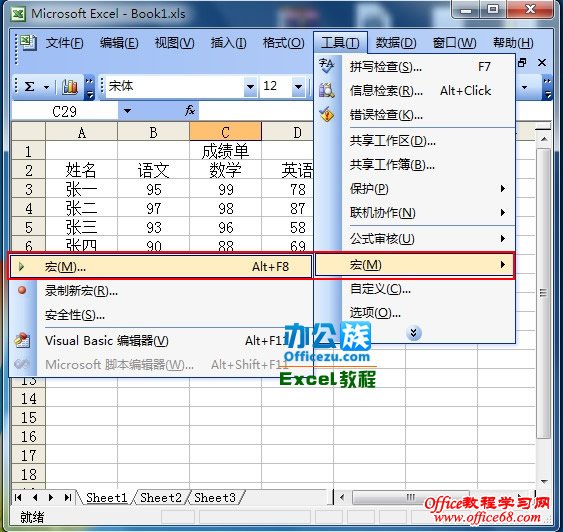
Task: Open the 格式(O) menu
Action: coord(283,43)
